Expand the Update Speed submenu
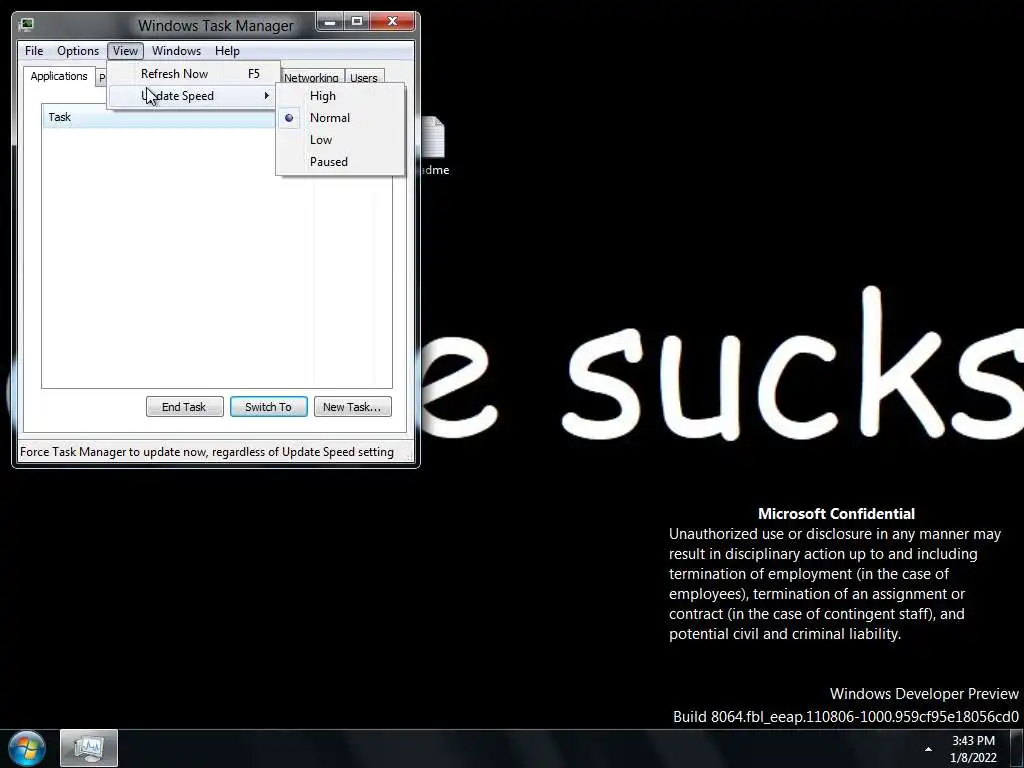Screen dimensions: 1024x768 pyautogui.click(x=194, y=96)
